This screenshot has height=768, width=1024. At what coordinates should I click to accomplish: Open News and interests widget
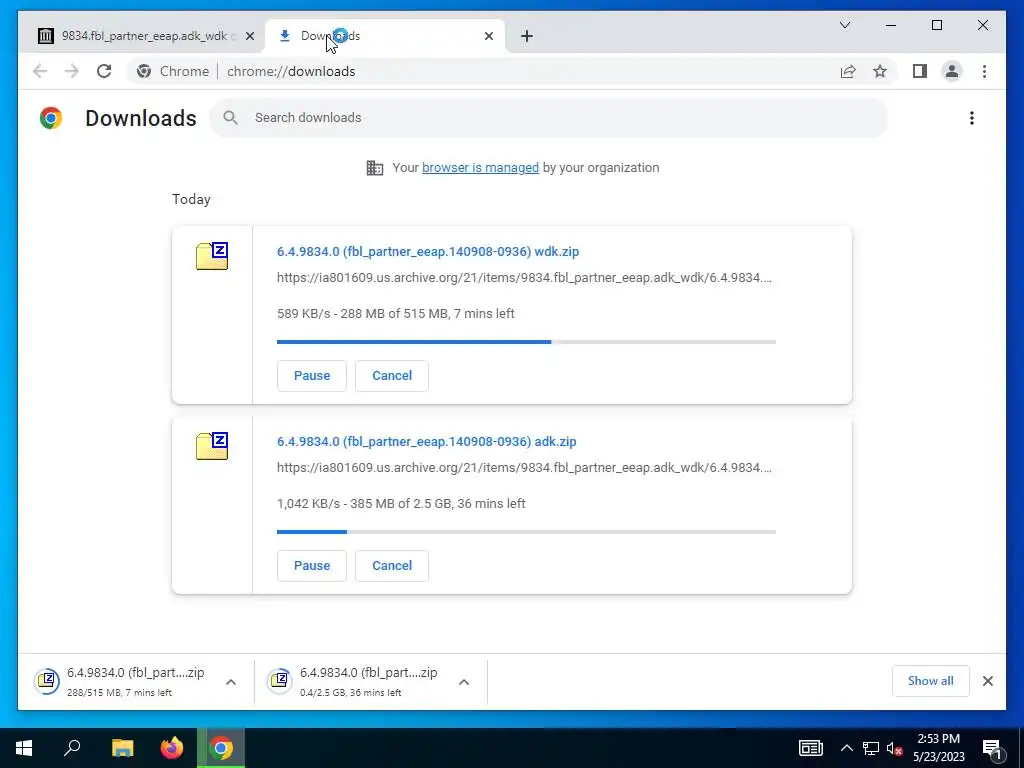pyautogui.click(x=810, y=748)
